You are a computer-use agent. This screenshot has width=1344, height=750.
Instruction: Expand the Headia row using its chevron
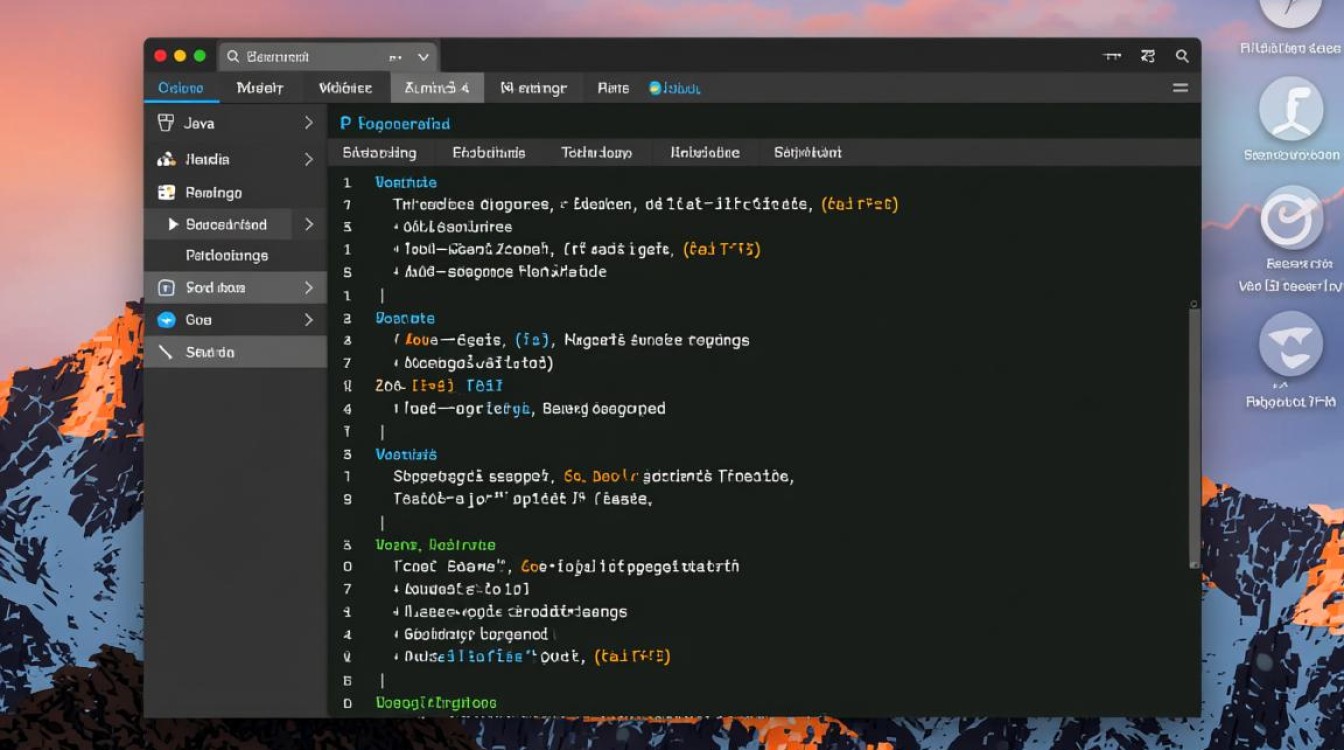click(x=308, y=160)
